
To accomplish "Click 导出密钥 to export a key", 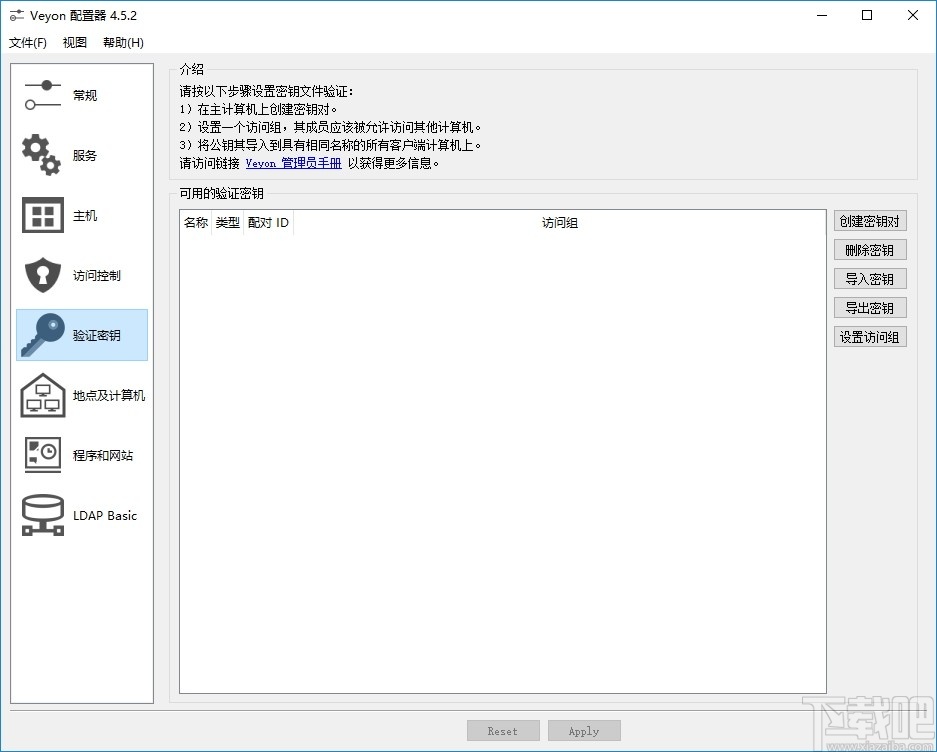I will tap(869, 307).
